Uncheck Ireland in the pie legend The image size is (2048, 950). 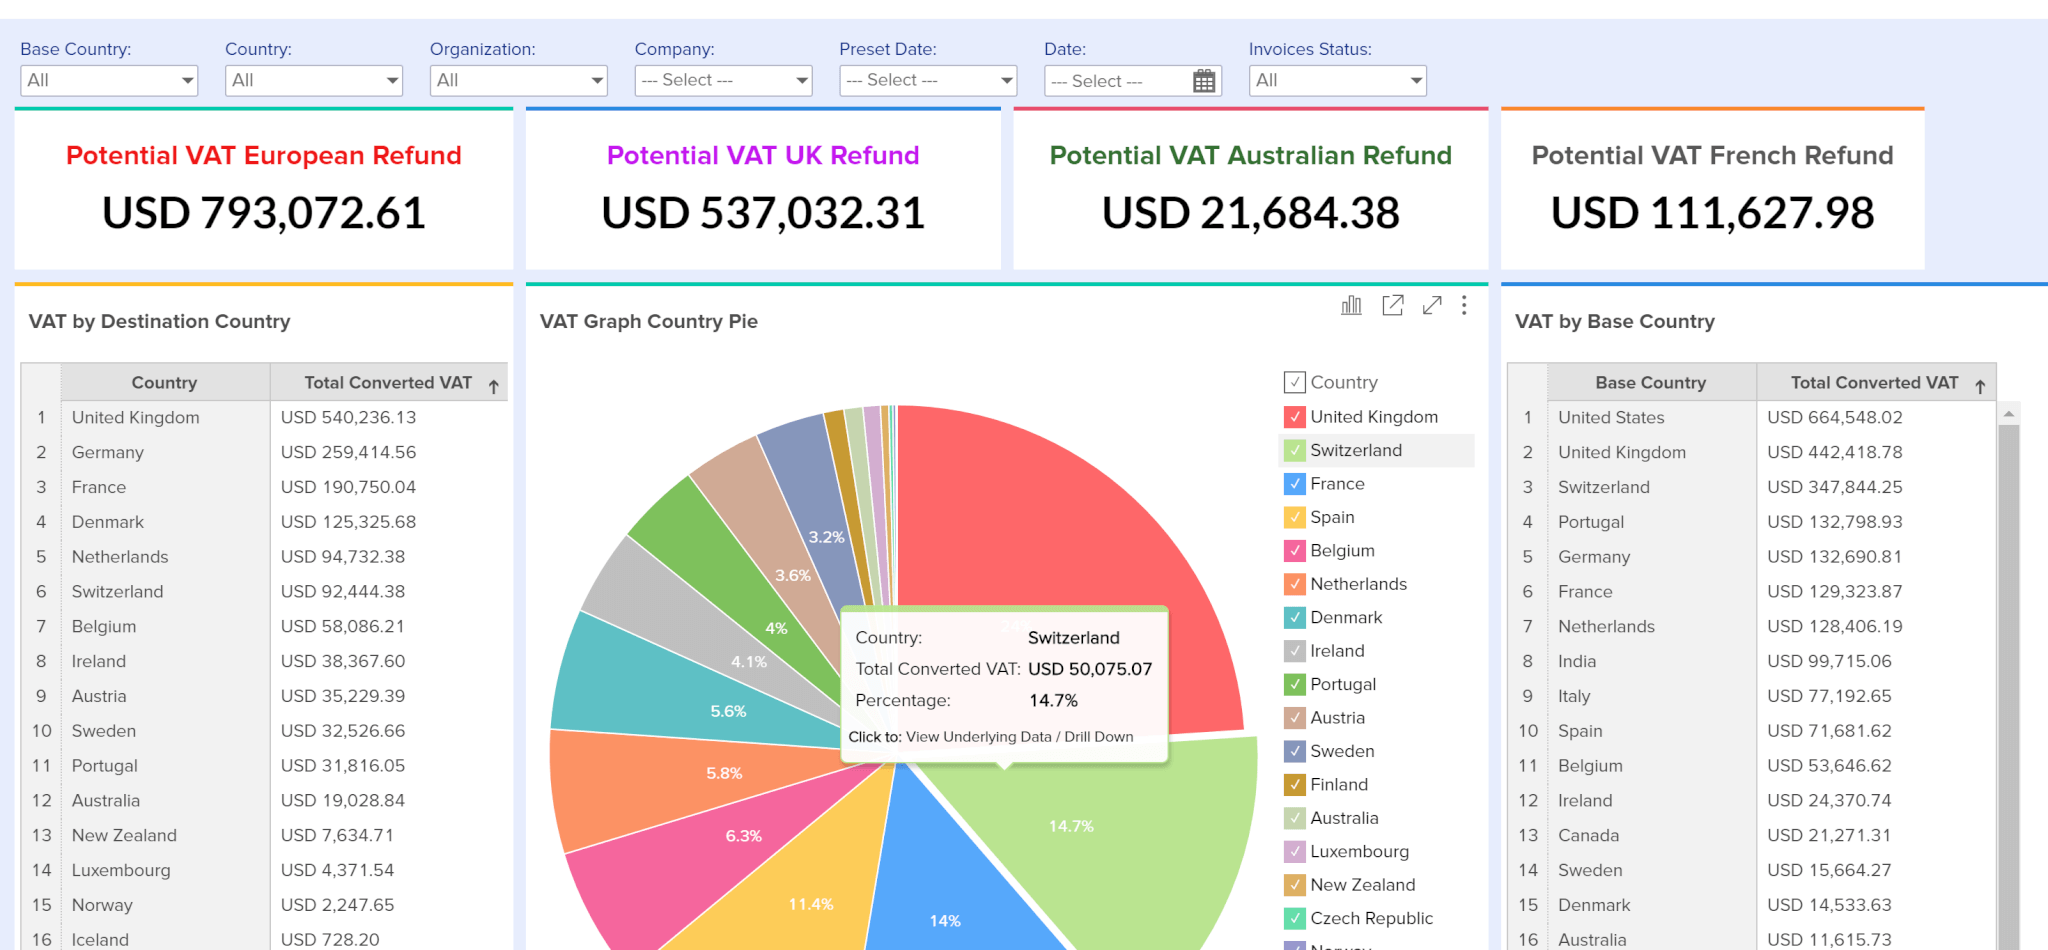click(1294, 650)
